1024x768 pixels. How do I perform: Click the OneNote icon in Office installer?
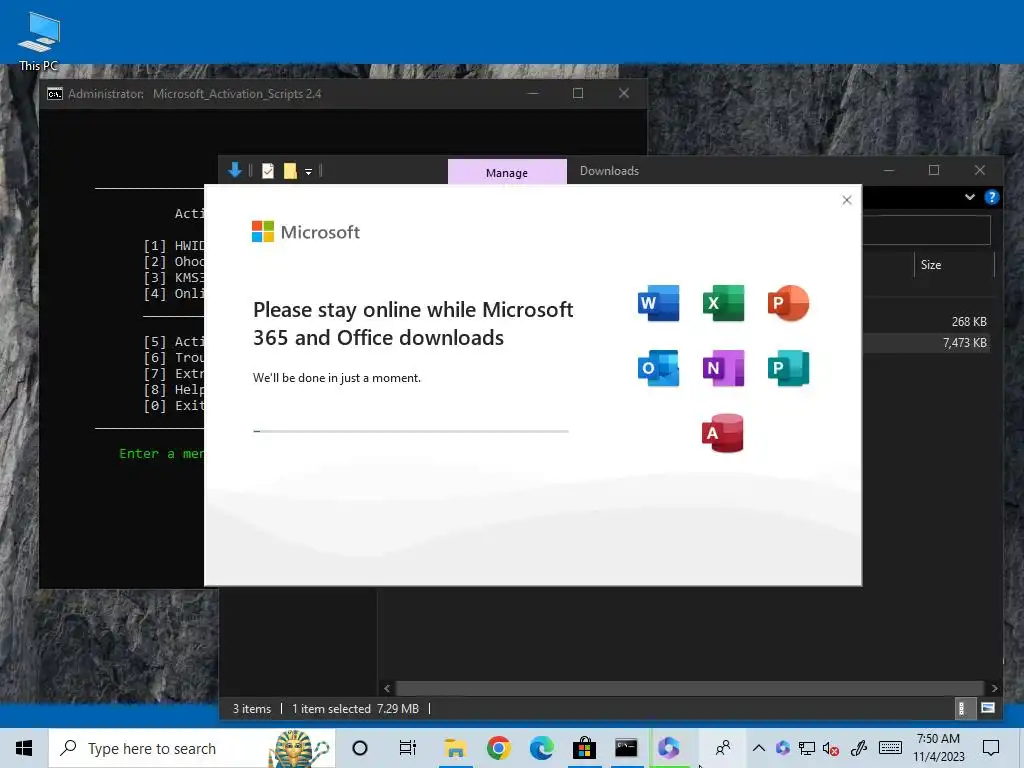pyautogui.click(x=723, y=368)
